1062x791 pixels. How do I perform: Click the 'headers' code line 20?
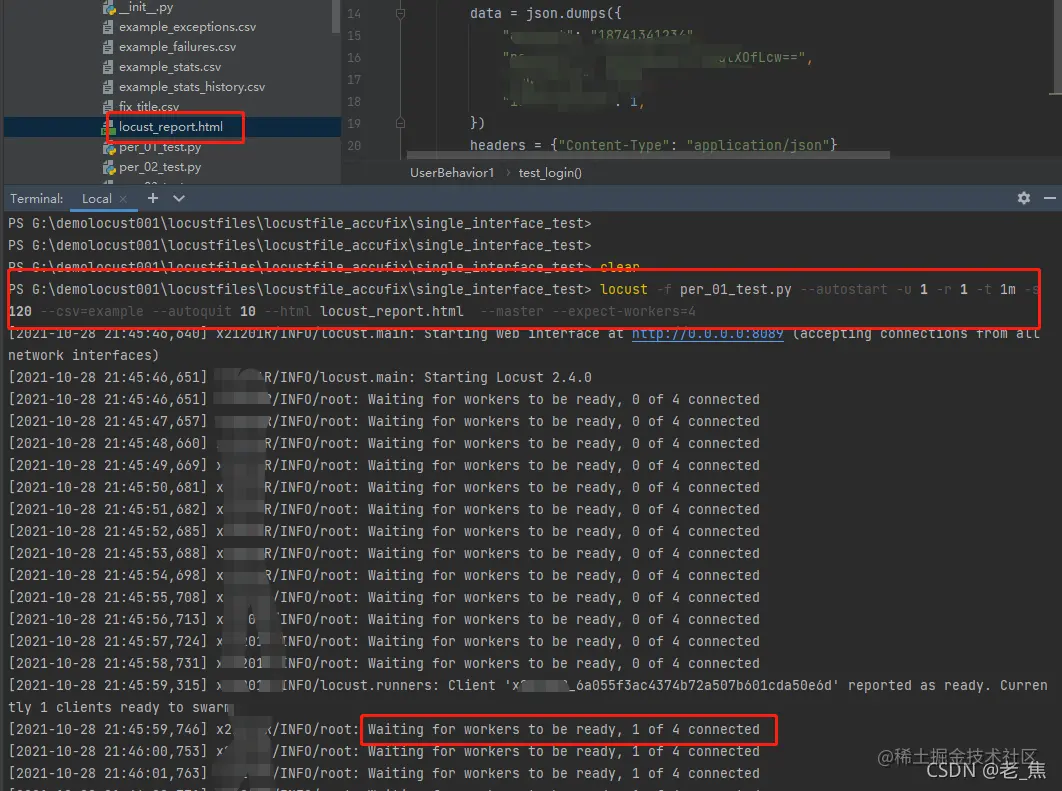654,145
